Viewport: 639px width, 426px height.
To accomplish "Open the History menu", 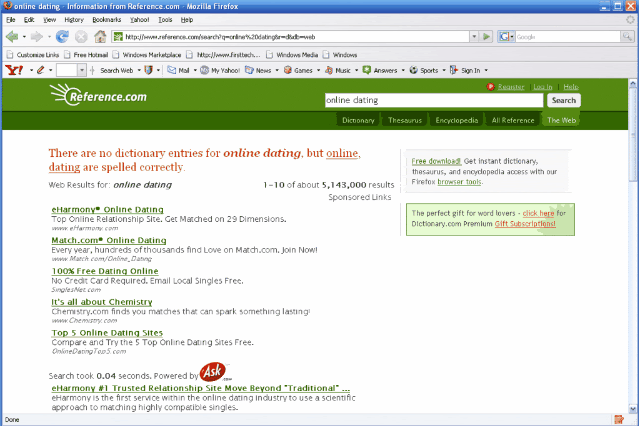I will [74, 20].
